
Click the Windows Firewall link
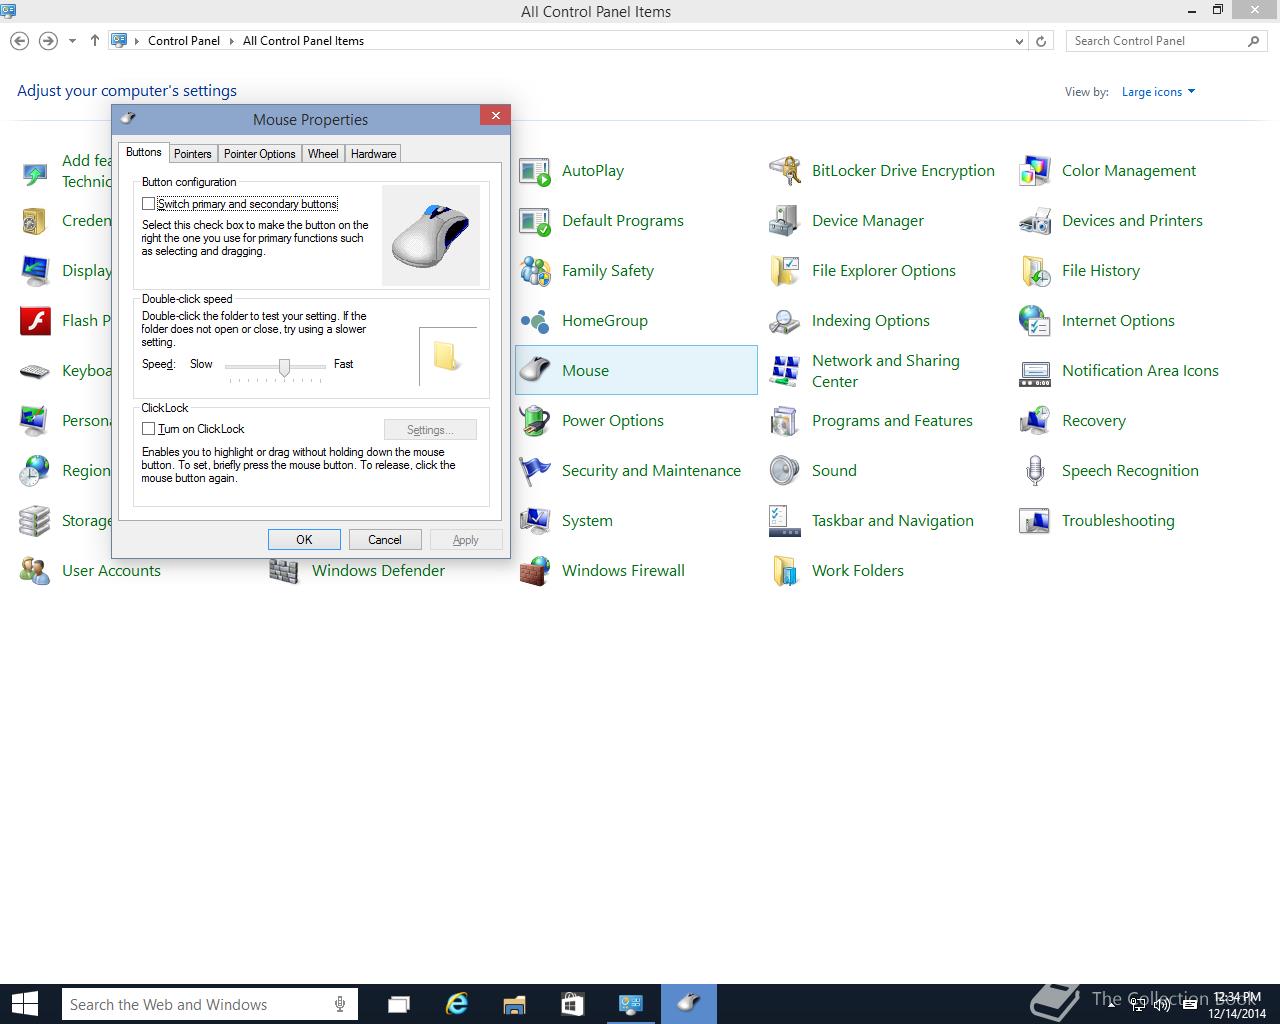point(623,571)
